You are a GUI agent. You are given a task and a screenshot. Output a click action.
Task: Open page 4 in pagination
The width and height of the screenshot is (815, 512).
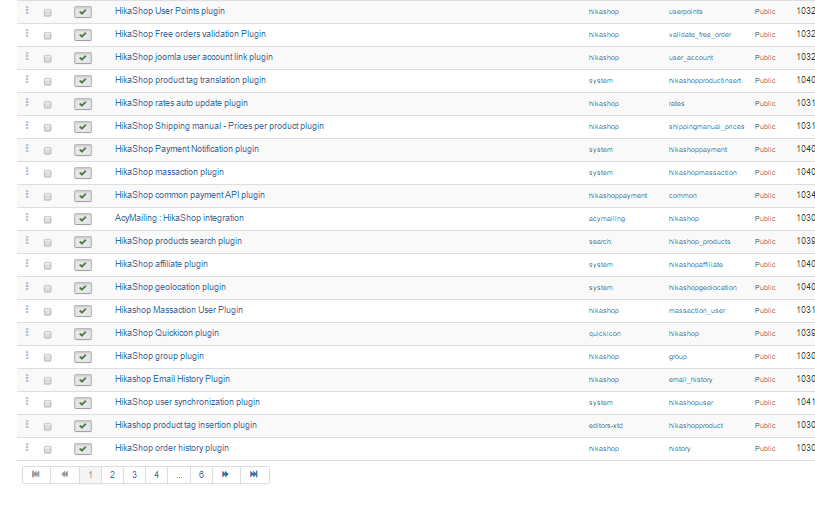[156, 475]
